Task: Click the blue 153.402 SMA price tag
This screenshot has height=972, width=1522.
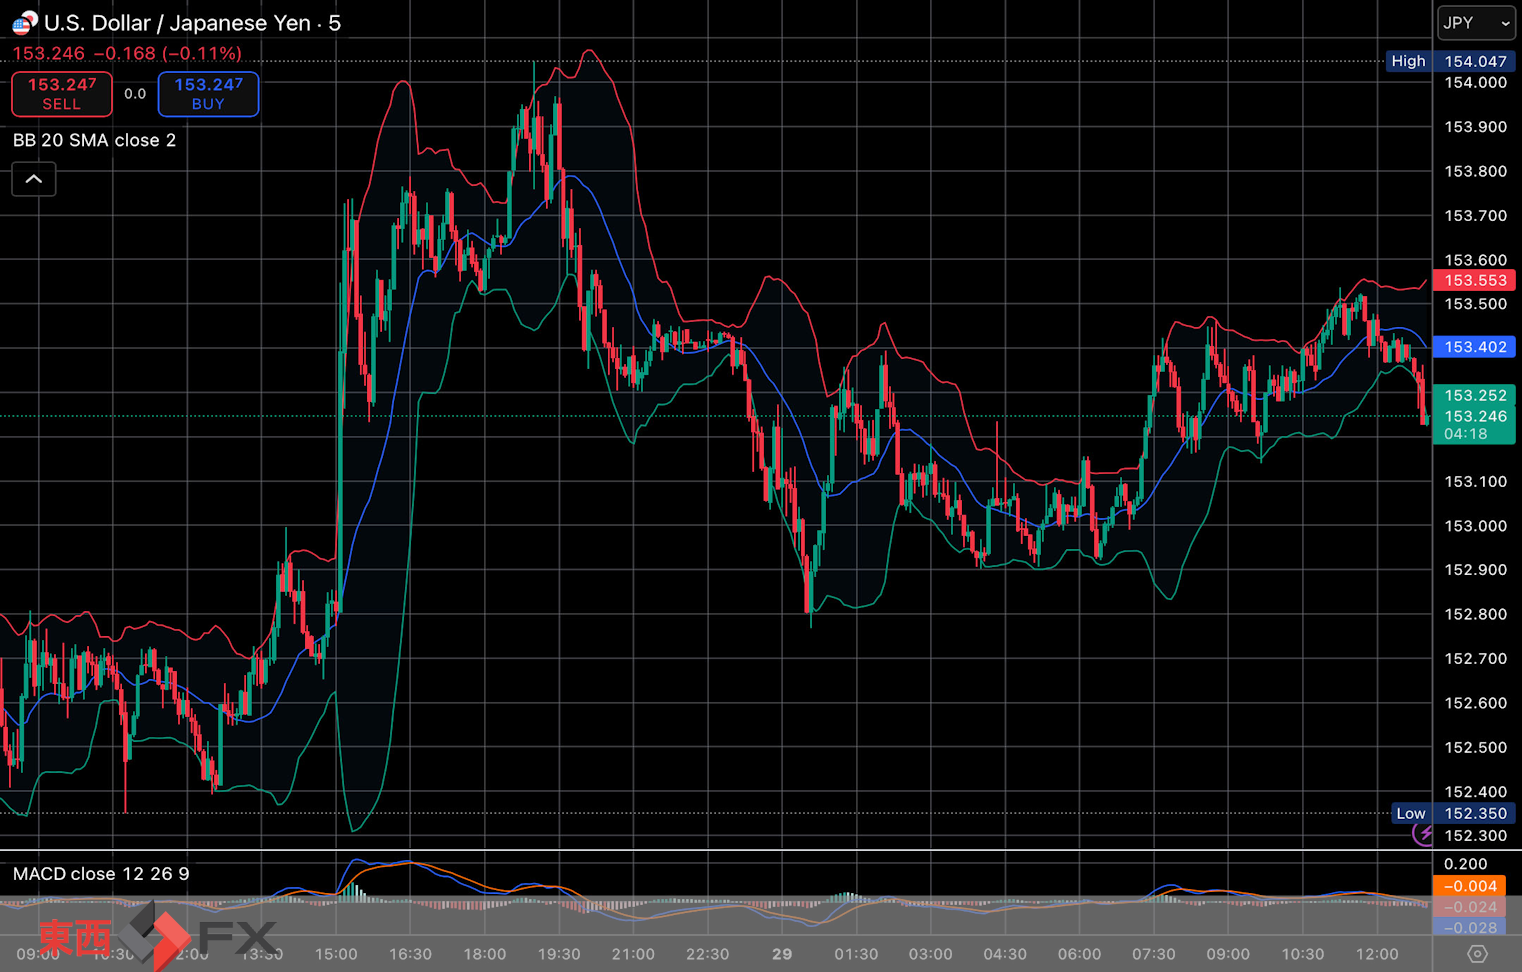Action: 1474,347
